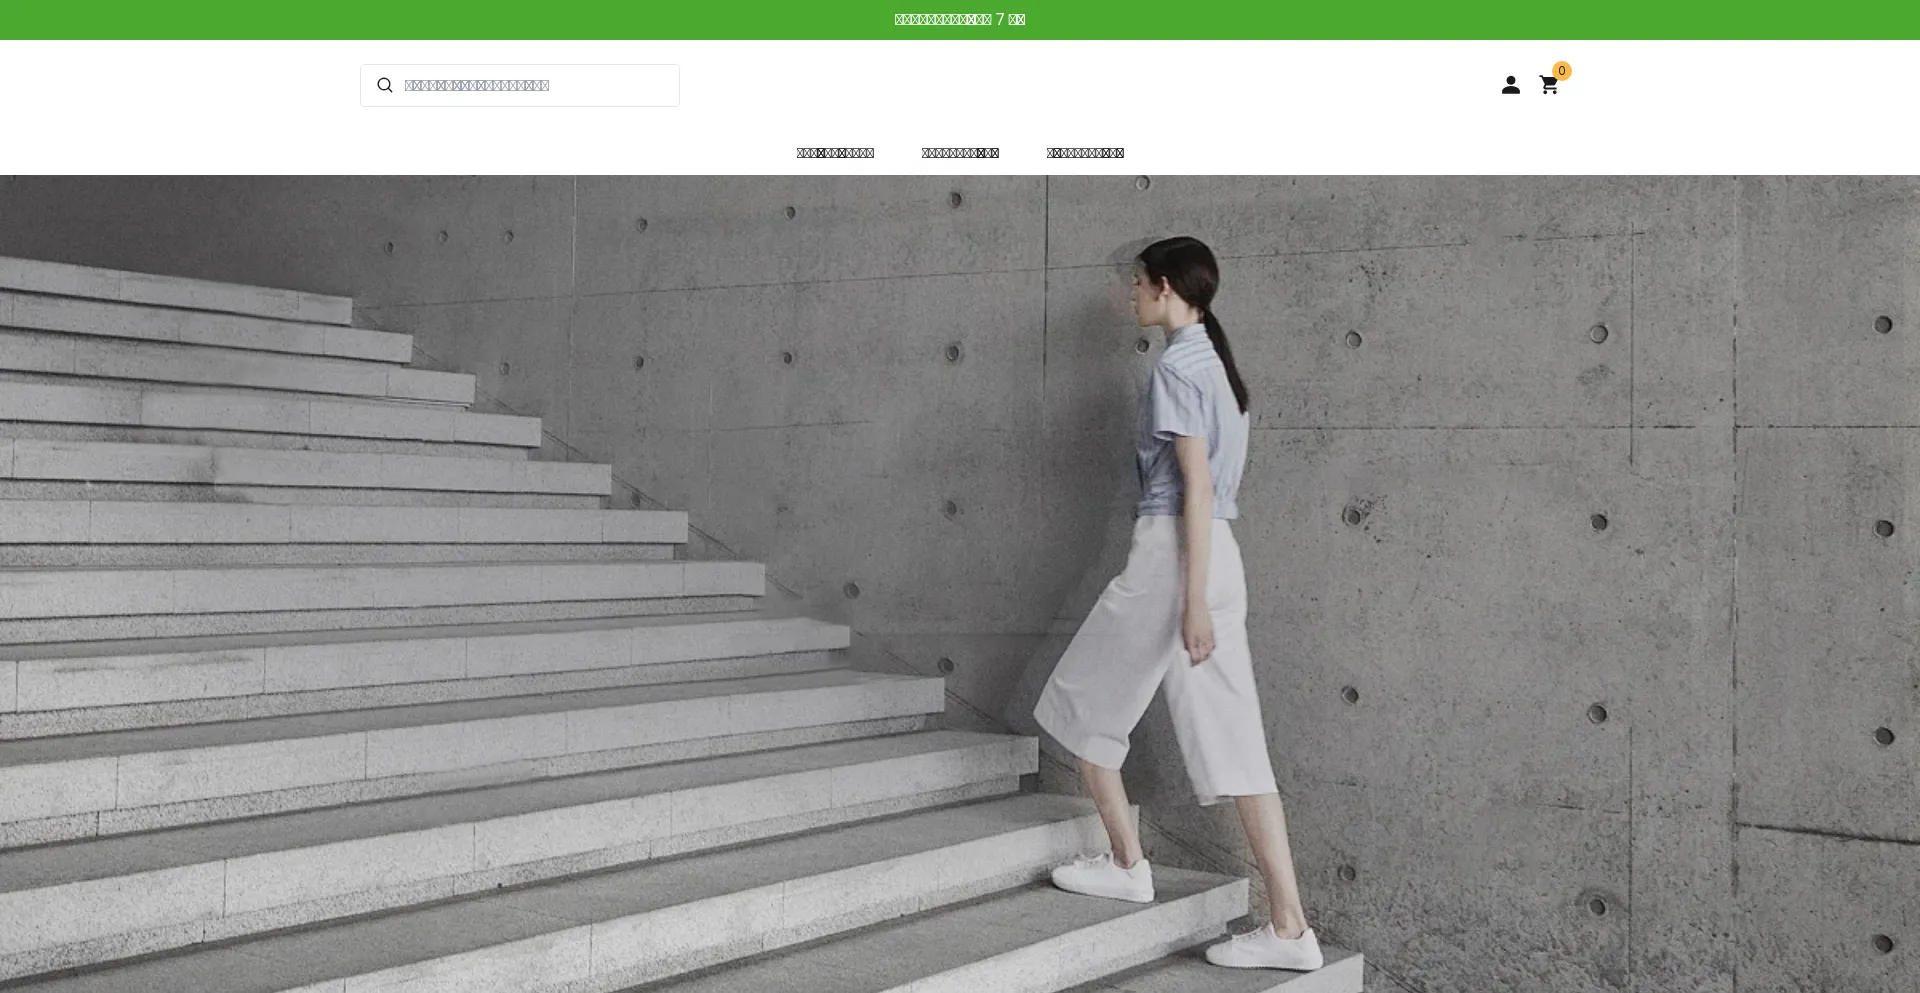Open the first navigation menu item
The height and width of the screenshot is (993, 1920).
pyautogui.click(x=835, y=153)
